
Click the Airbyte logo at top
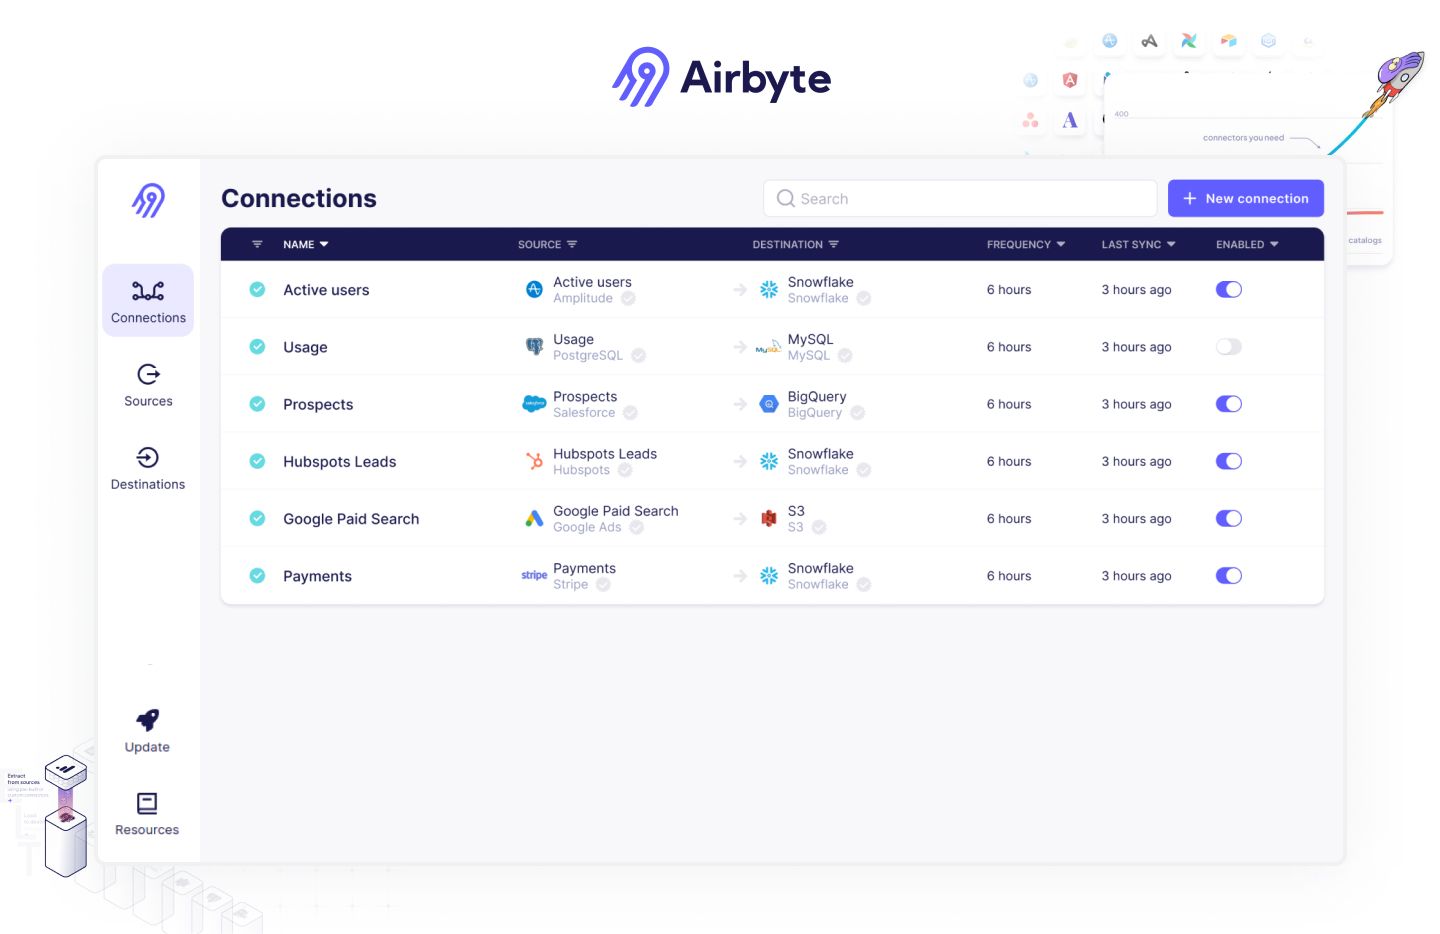721,77
